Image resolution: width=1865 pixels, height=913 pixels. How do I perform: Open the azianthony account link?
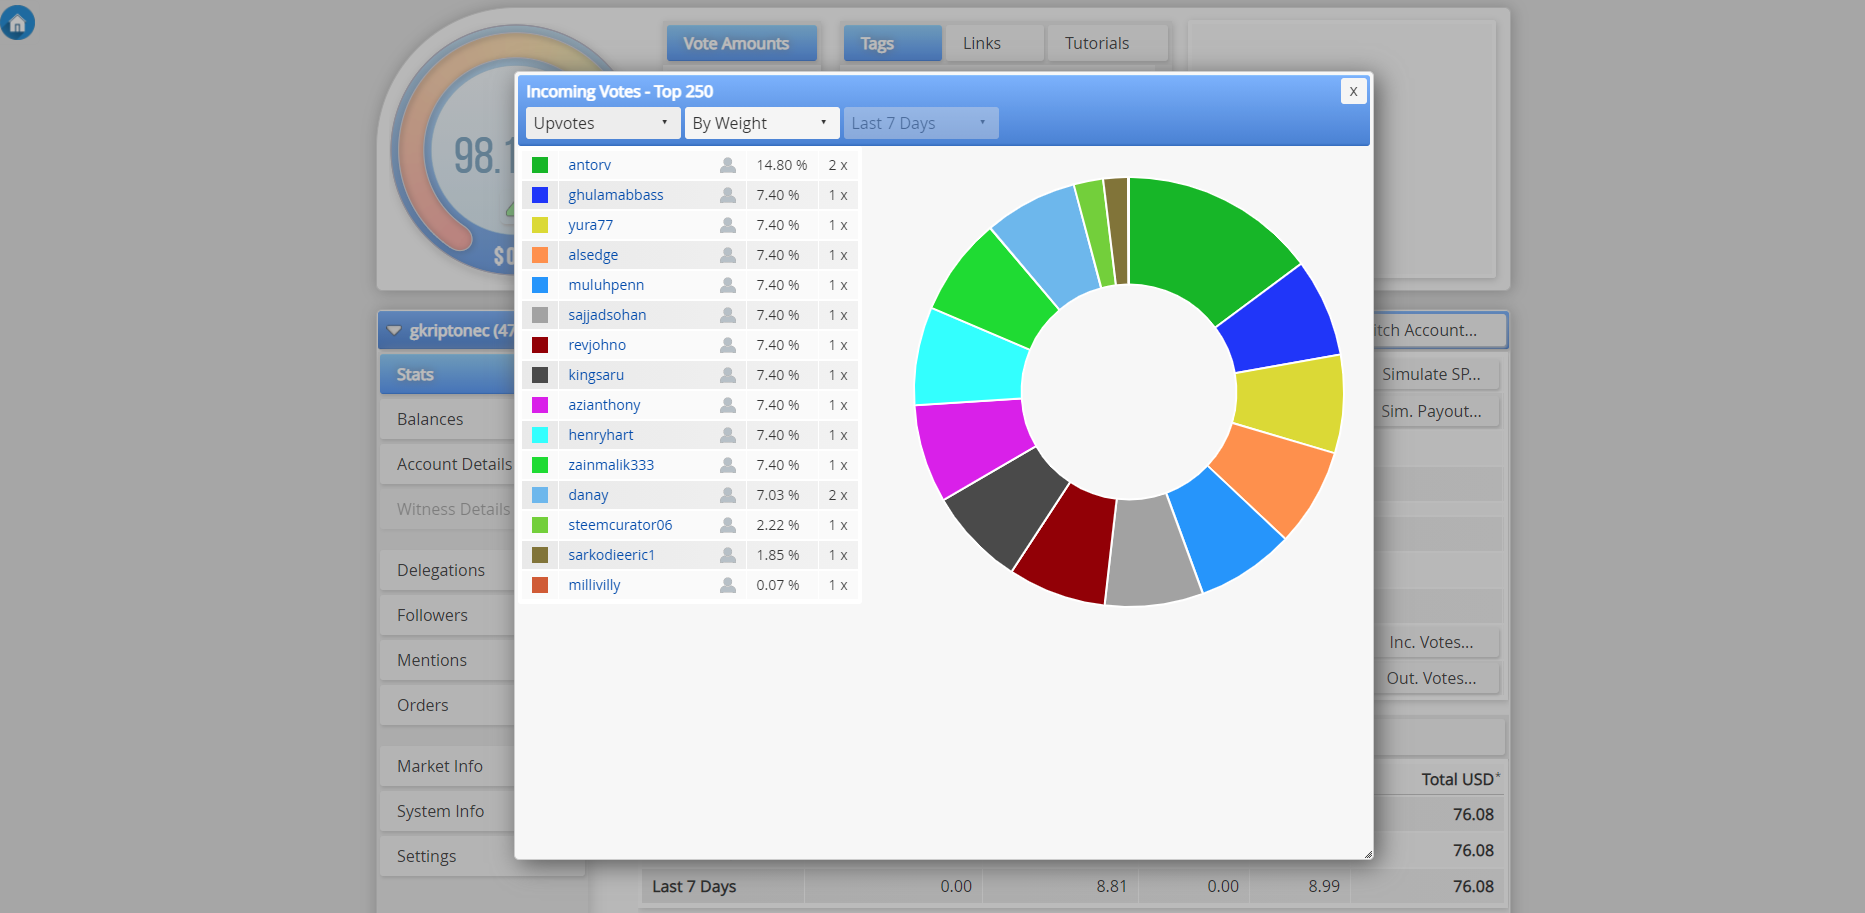click(604, 405)
